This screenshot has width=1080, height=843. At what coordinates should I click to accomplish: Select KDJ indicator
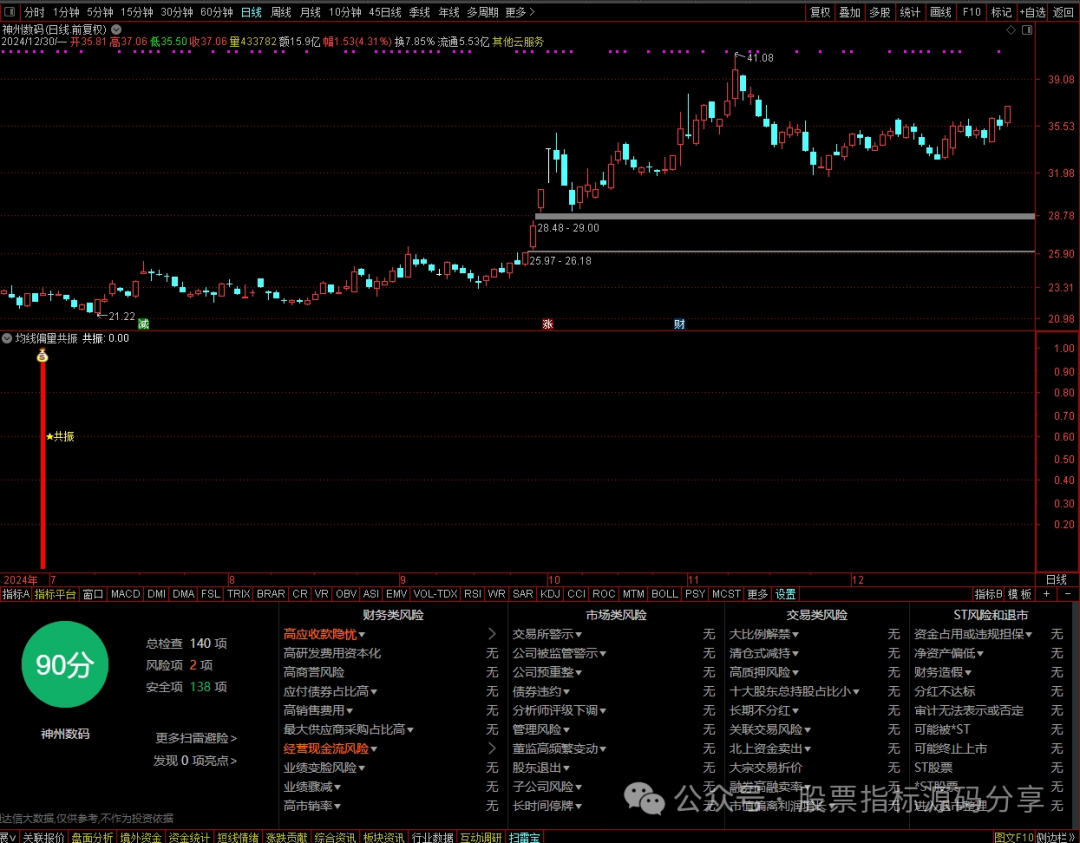[x=550, y=594]
